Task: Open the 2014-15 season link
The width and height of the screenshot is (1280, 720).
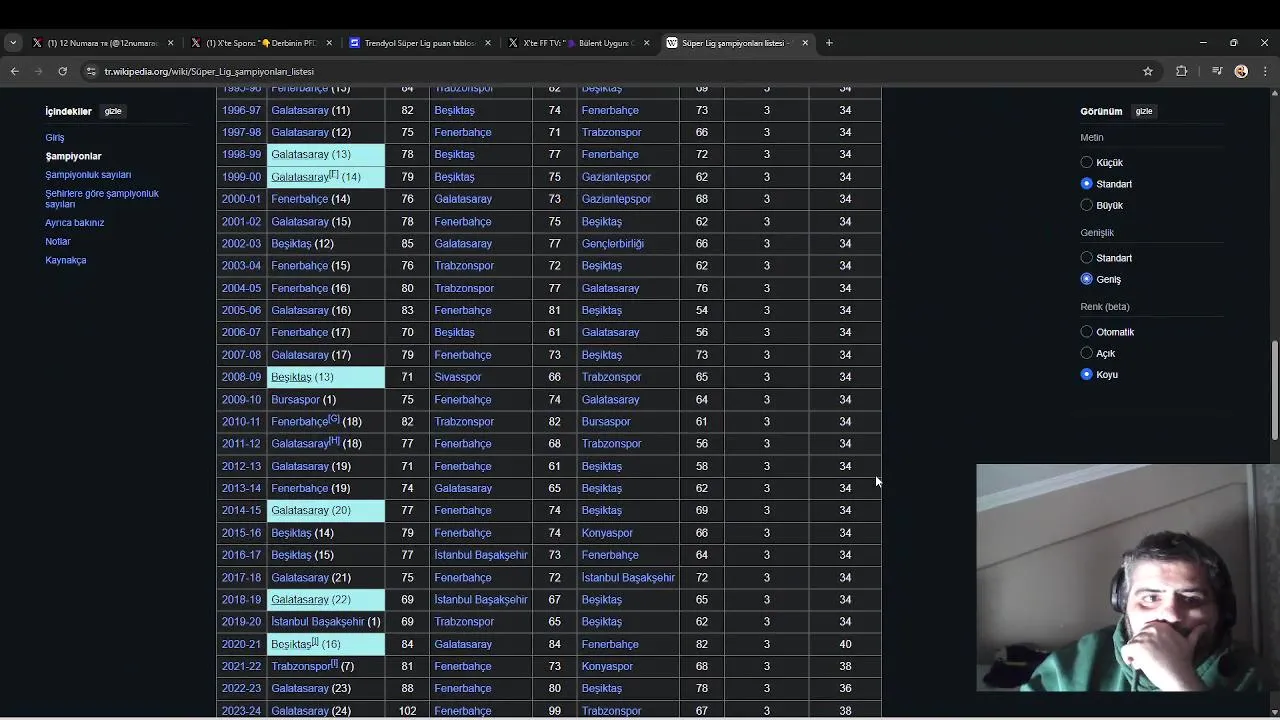Action: 241,510
